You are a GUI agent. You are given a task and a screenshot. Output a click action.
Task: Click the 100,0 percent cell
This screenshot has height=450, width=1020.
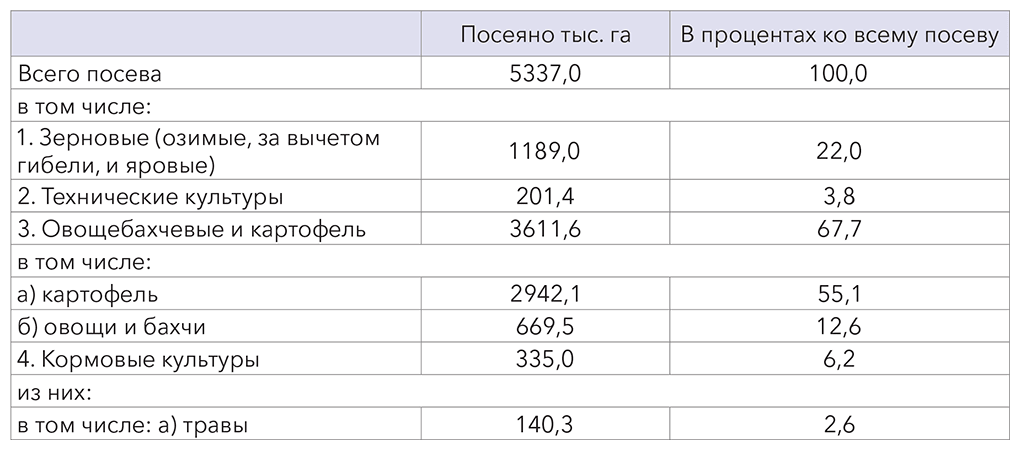click(840, 73)
